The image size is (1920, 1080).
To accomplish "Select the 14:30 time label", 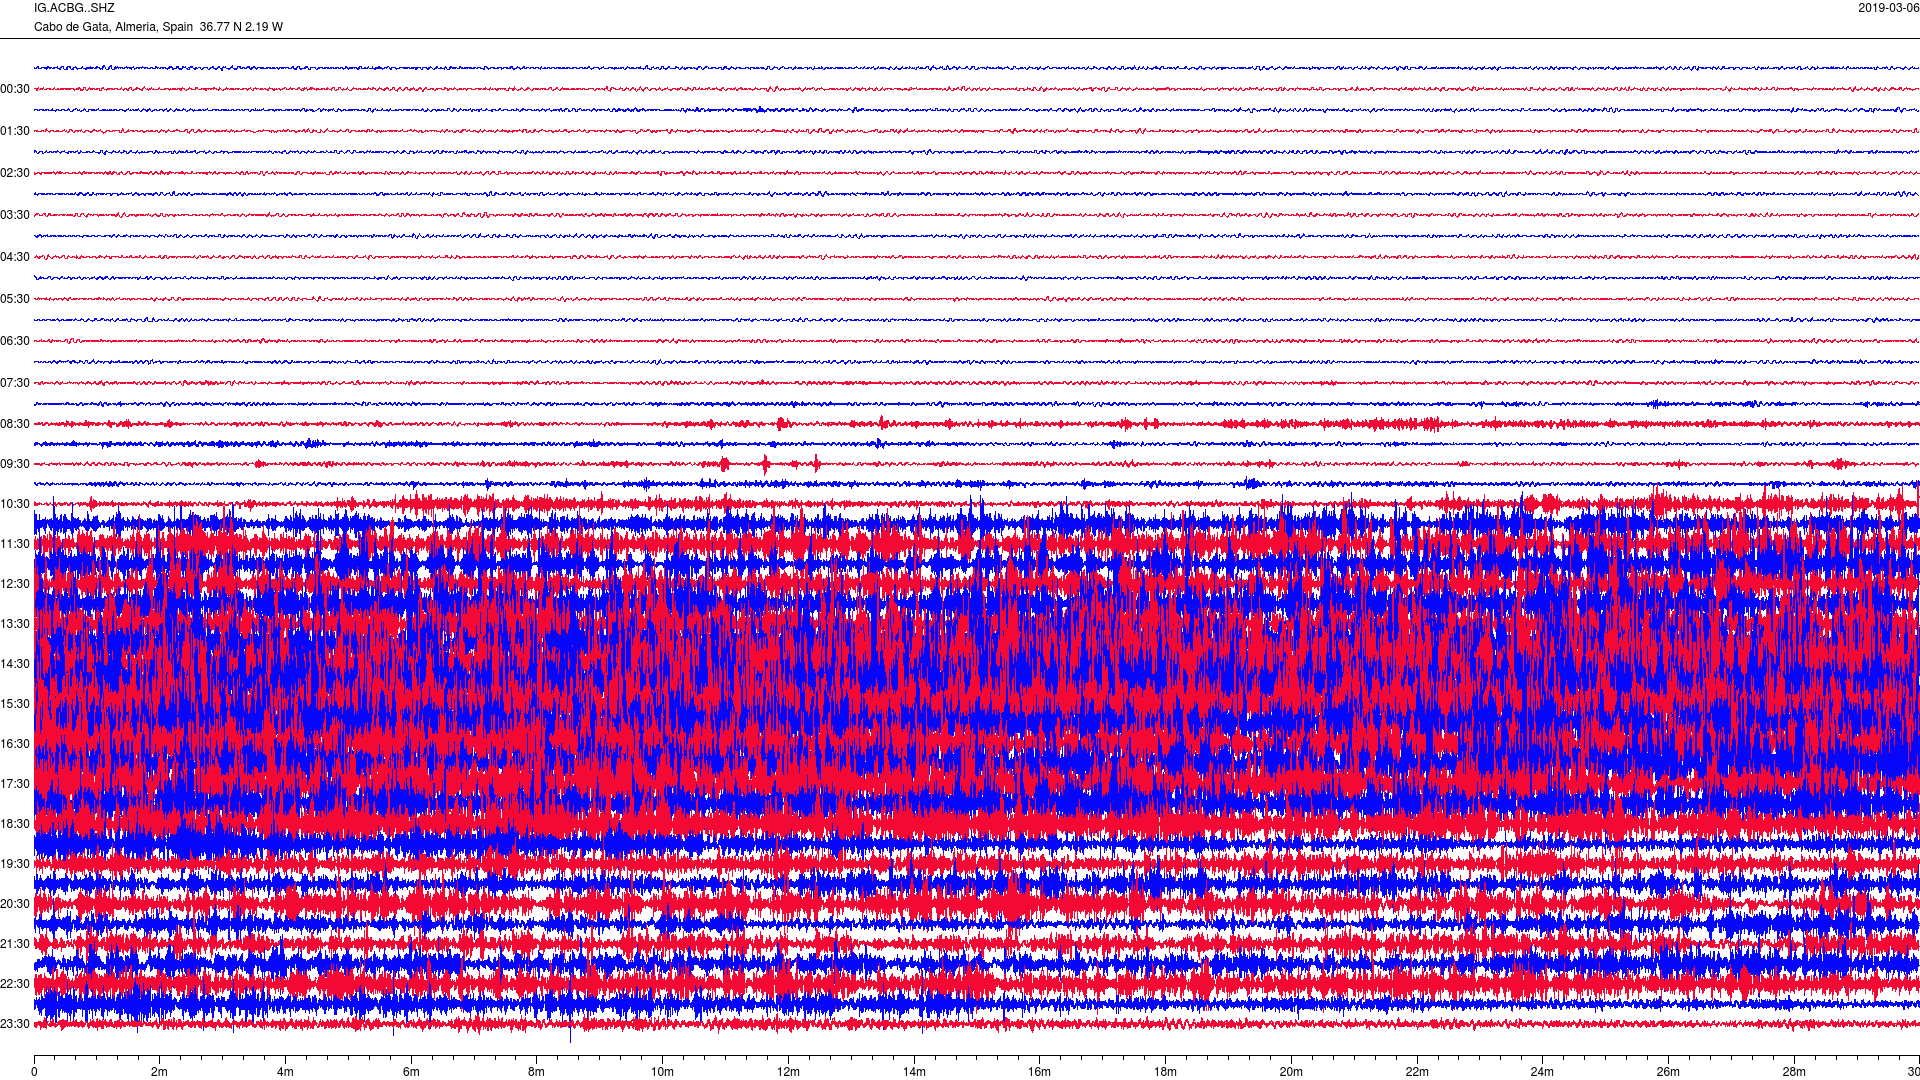I will pyautogui.click(x=15, y=664).
